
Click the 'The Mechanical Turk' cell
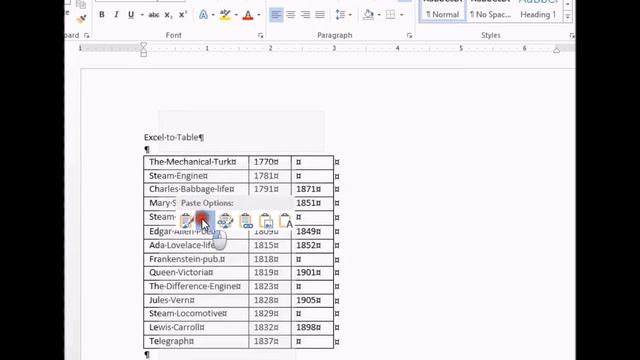click(x=196, y=162)
